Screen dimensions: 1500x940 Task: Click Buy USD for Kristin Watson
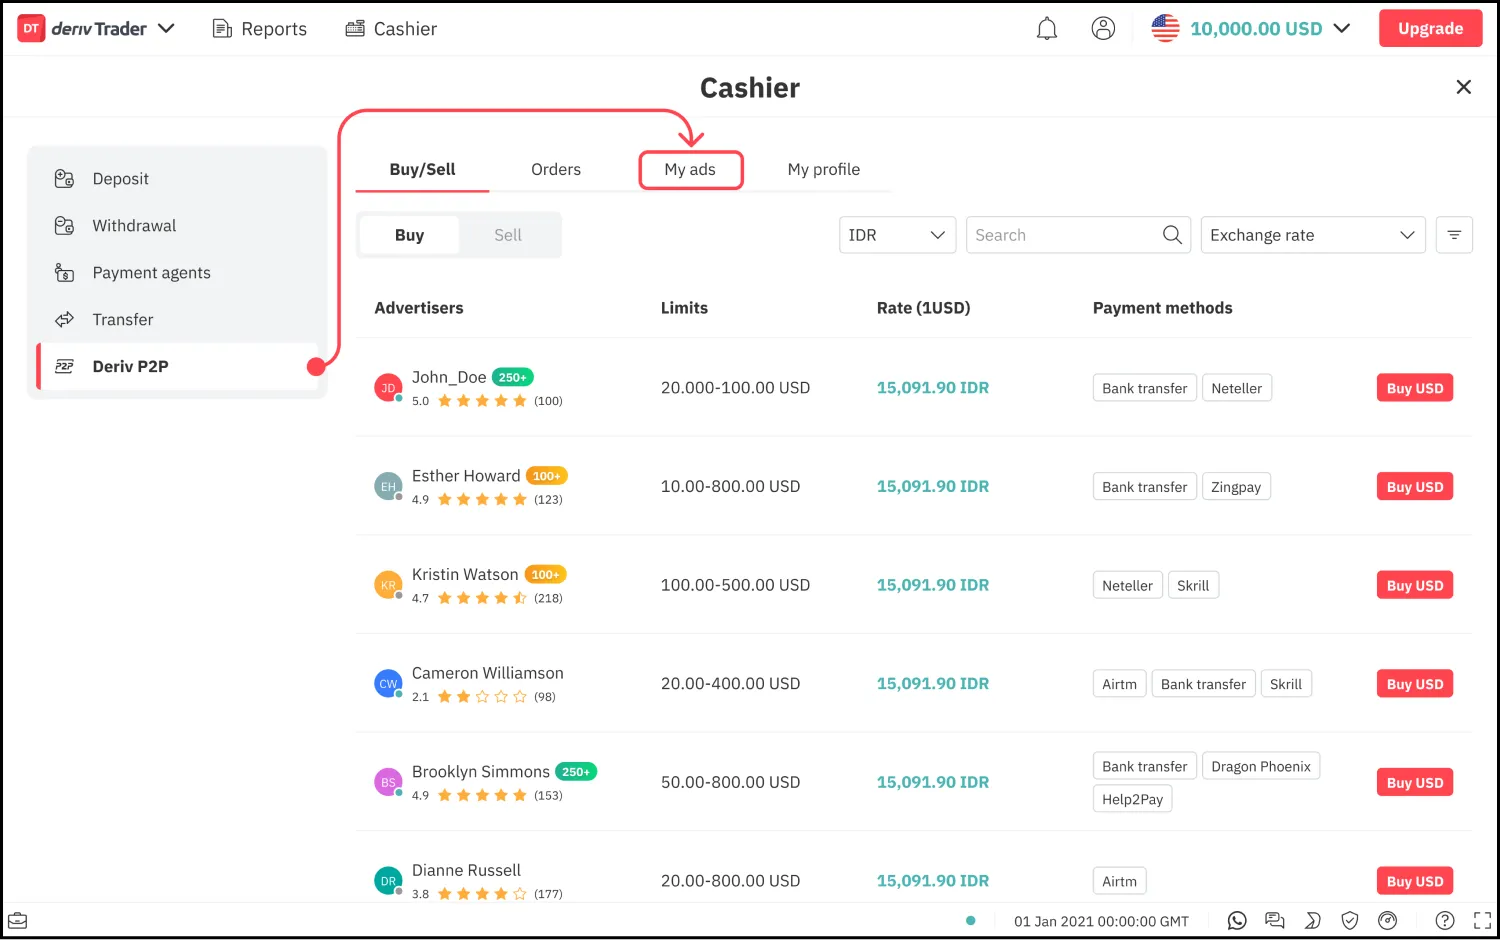[x=1415, y=585]
